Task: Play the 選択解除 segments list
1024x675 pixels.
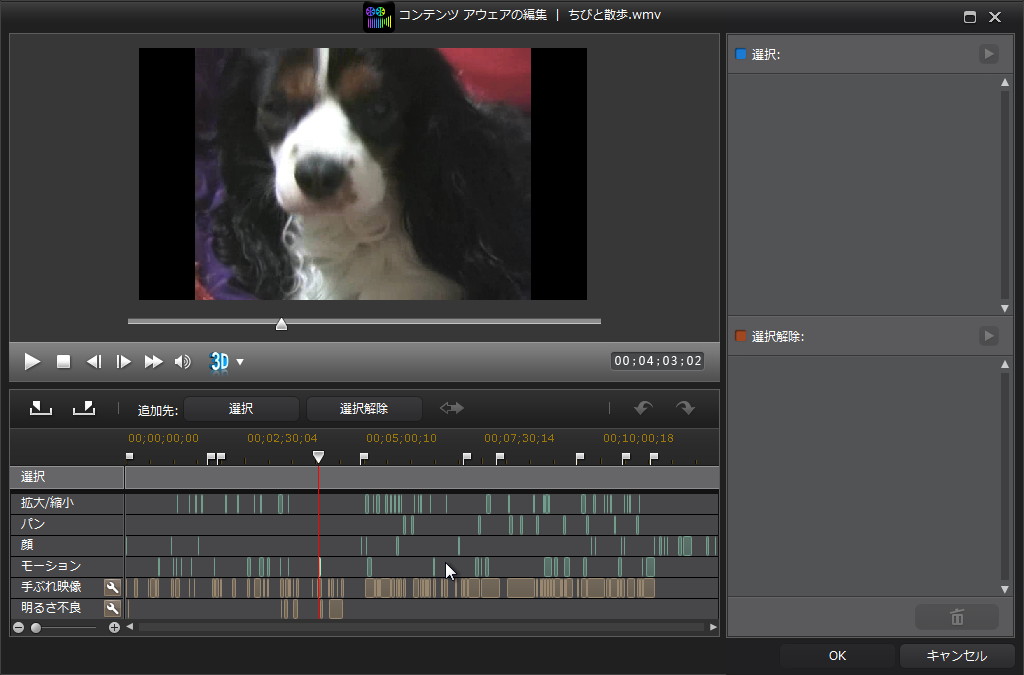Action: click(989, 336)
